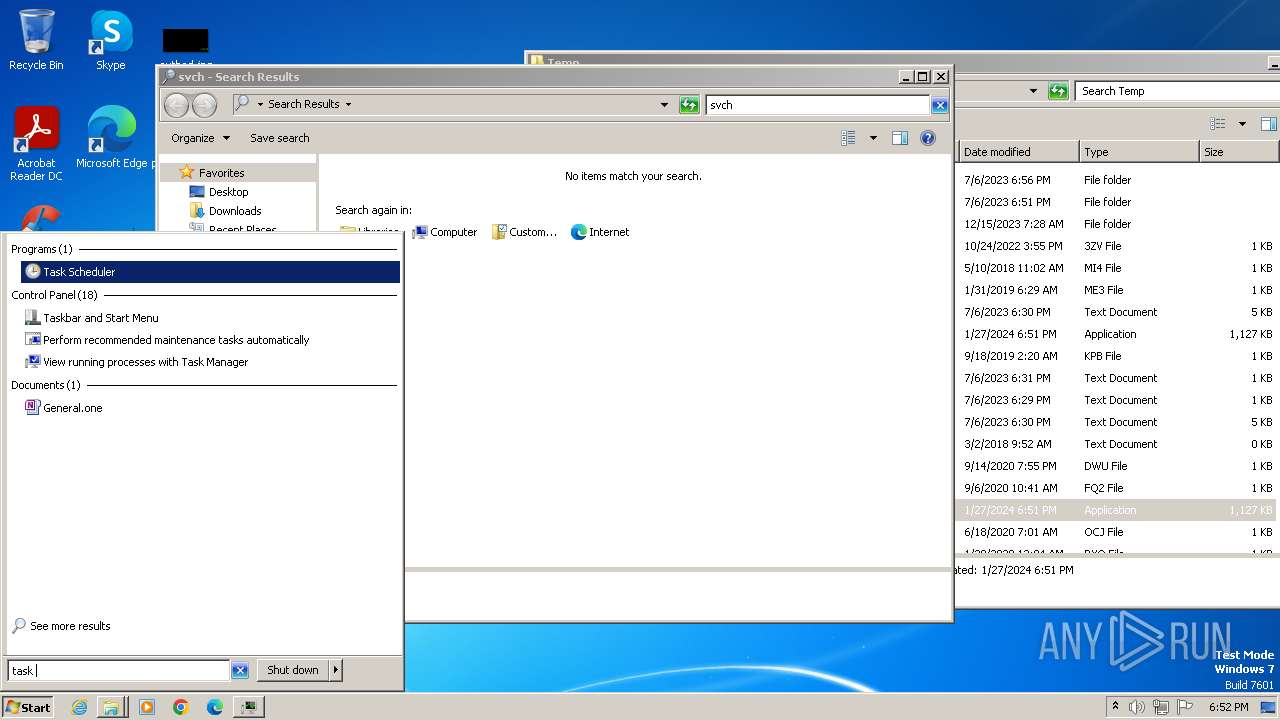
Task: Select the FQ2 File row in Temp
Action: (1117, 488)
